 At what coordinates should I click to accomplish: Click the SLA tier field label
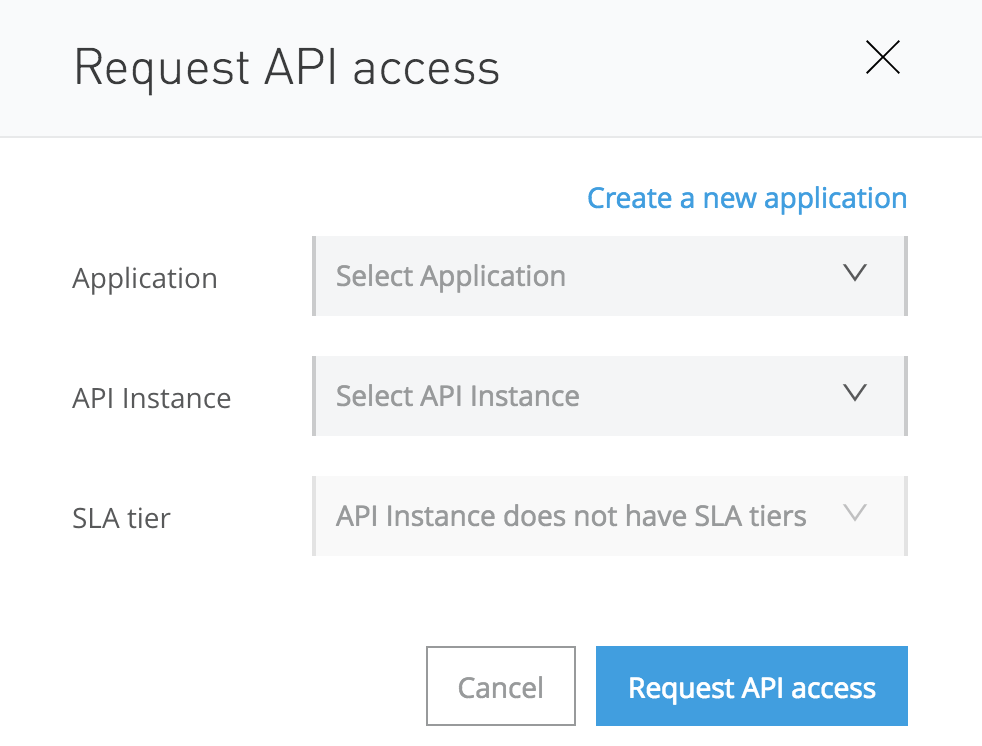click(121, 518)
